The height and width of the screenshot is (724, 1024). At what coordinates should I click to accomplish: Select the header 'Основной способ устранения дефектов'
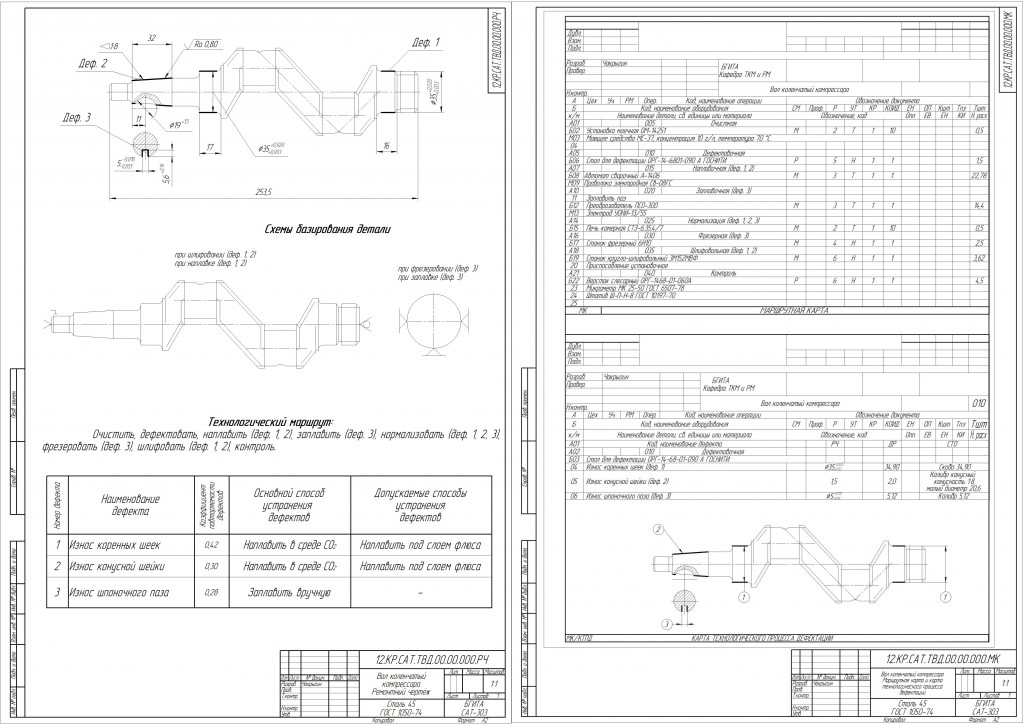pos(289,505)
